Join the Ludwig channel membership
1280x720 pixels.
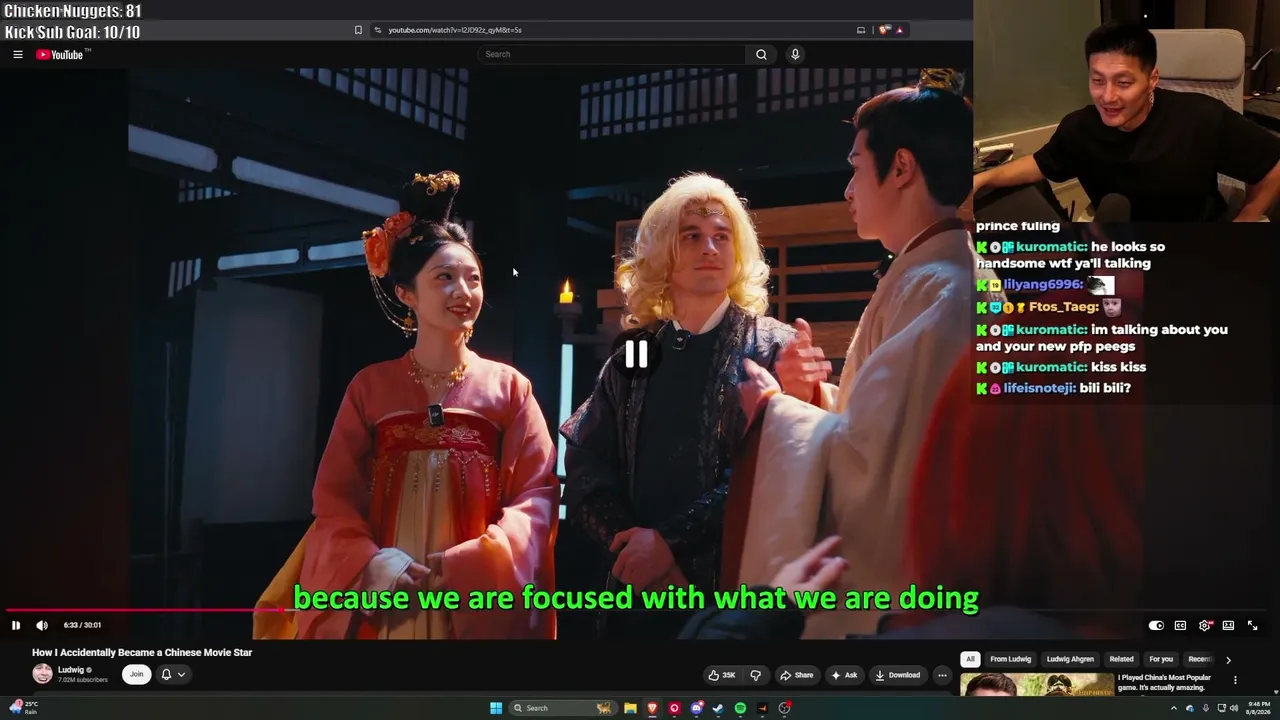[137, 674]
